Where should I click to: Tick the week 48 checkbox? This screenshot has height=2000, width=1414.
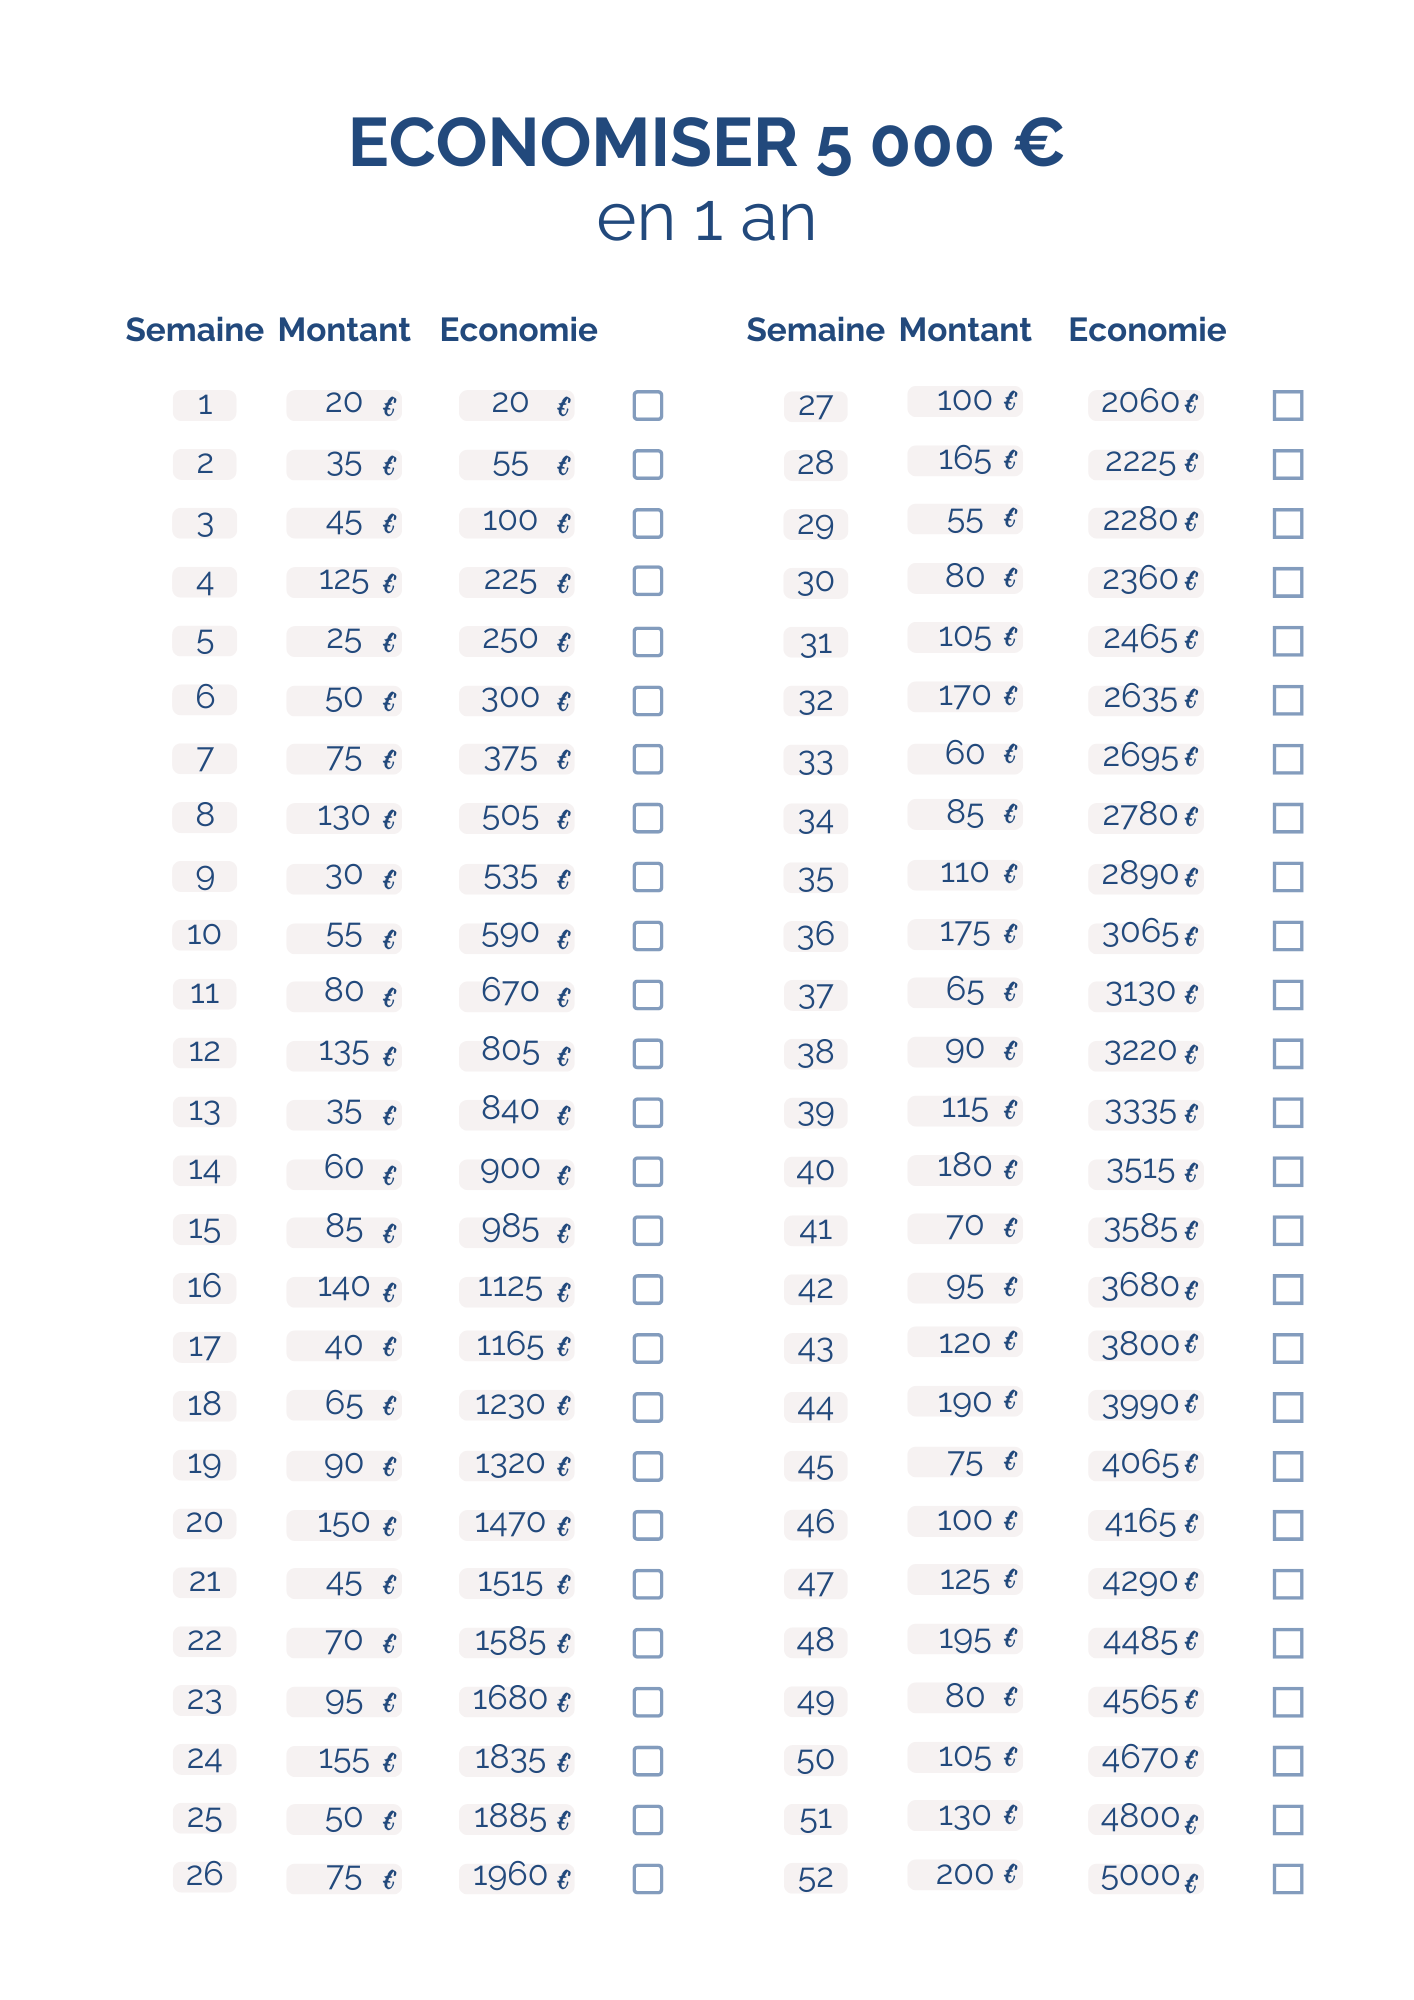[1288, 1643]
